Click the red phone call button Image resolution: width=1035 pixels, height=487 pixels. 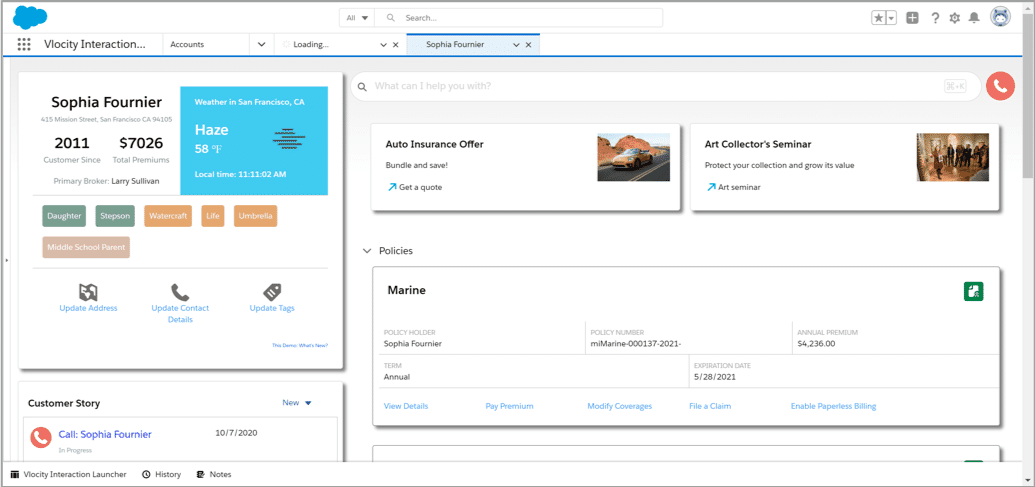point(1000,86)
